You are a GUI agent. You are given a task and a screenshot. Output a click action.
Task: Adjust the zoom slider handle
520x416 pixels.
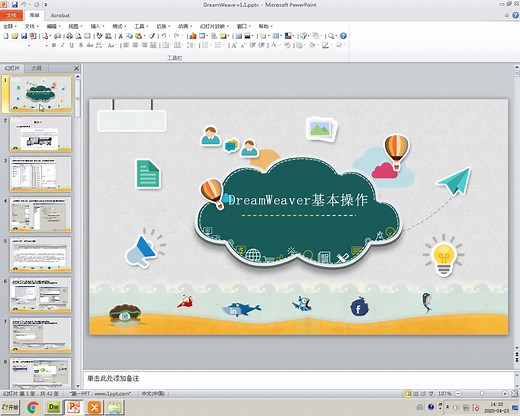482,394
